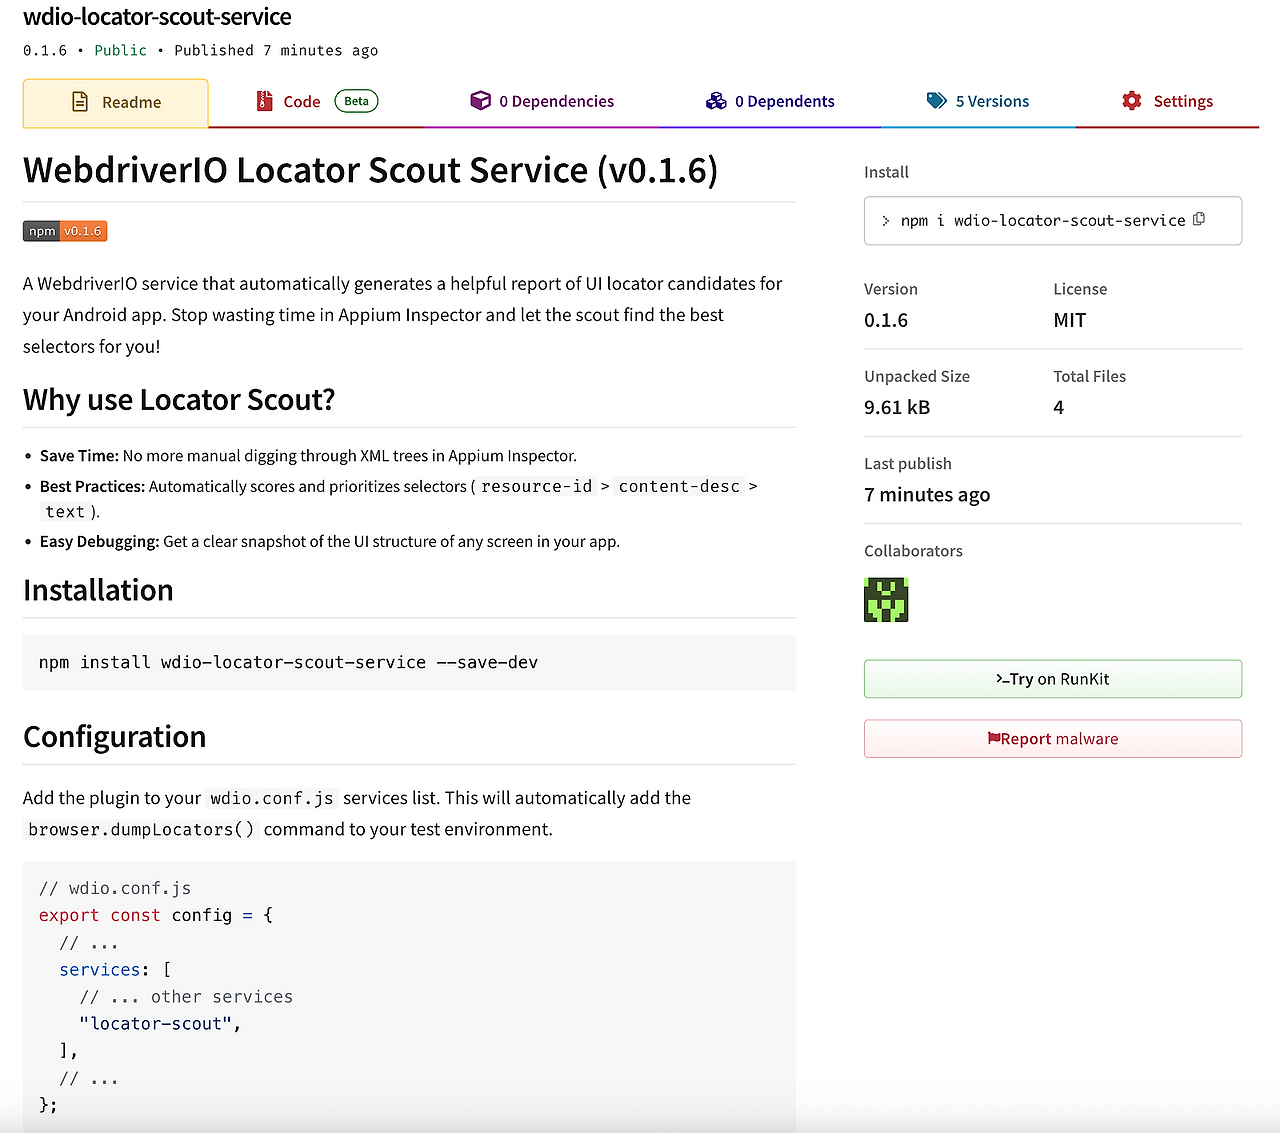Viewport: 1280px width, 1133px height.
Task: Click the Code zip file icon
Action: [x=265, y=101]
